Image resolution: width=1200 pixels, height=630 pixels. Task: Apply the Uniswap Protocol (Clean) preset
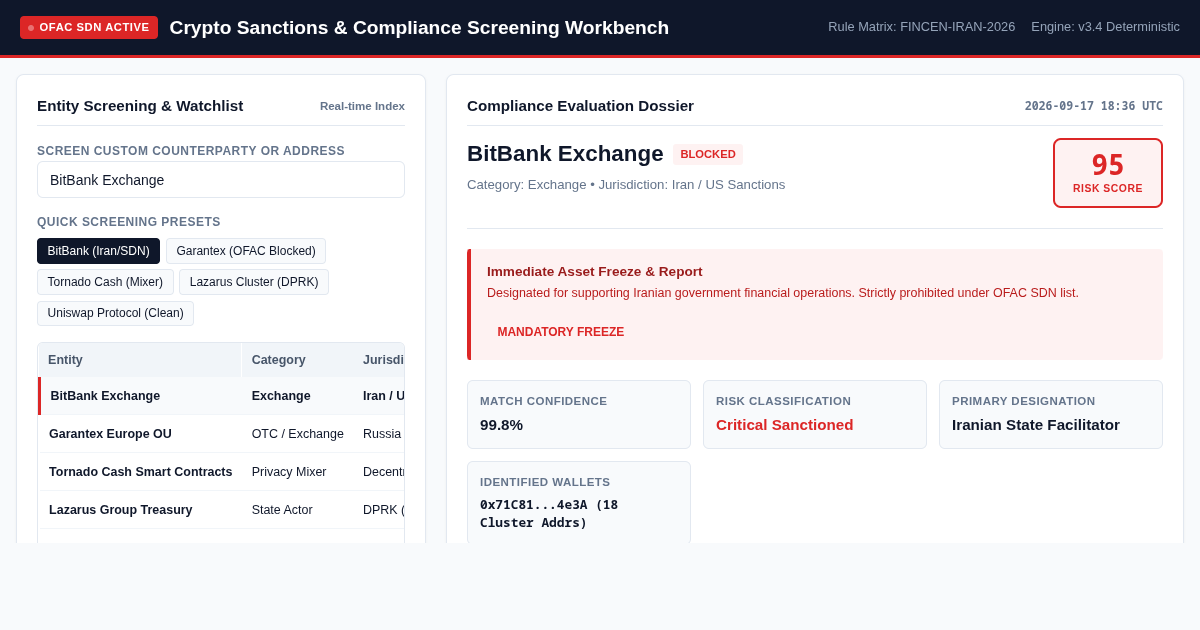115,313
